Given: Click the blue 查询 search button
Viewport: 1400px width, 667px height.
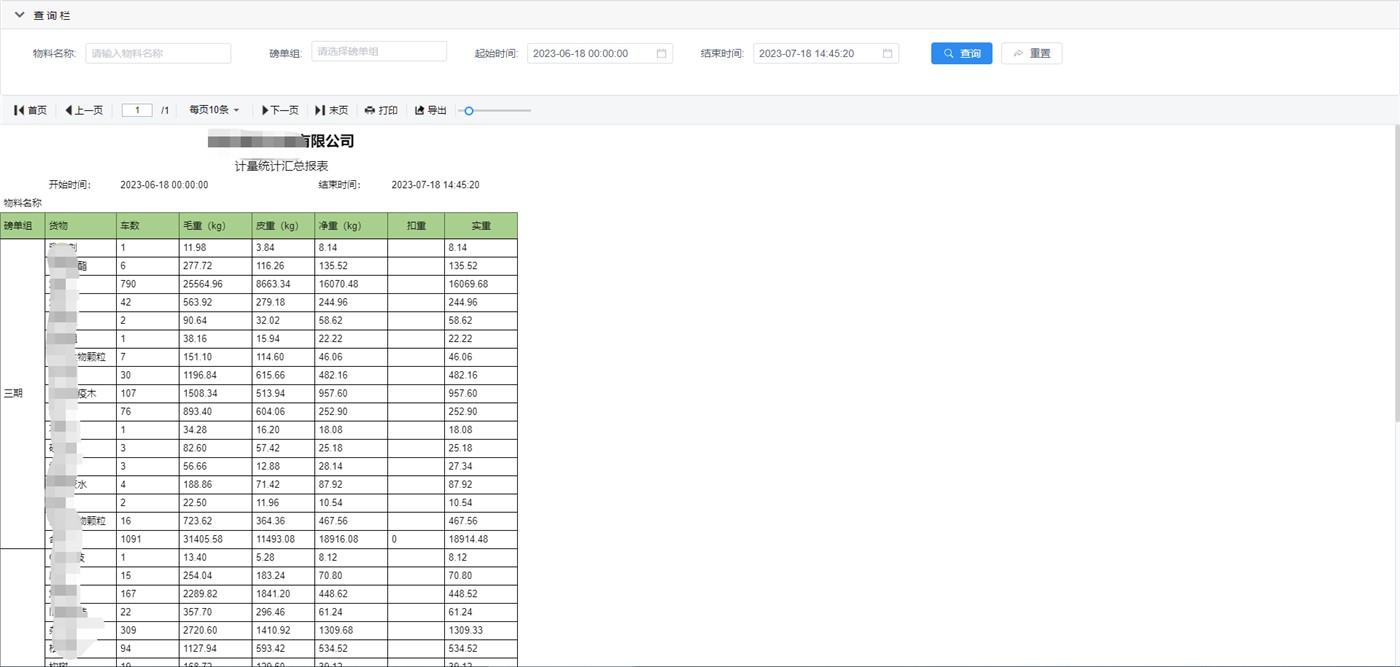Looking at the screenshot, I should (961, 54).
